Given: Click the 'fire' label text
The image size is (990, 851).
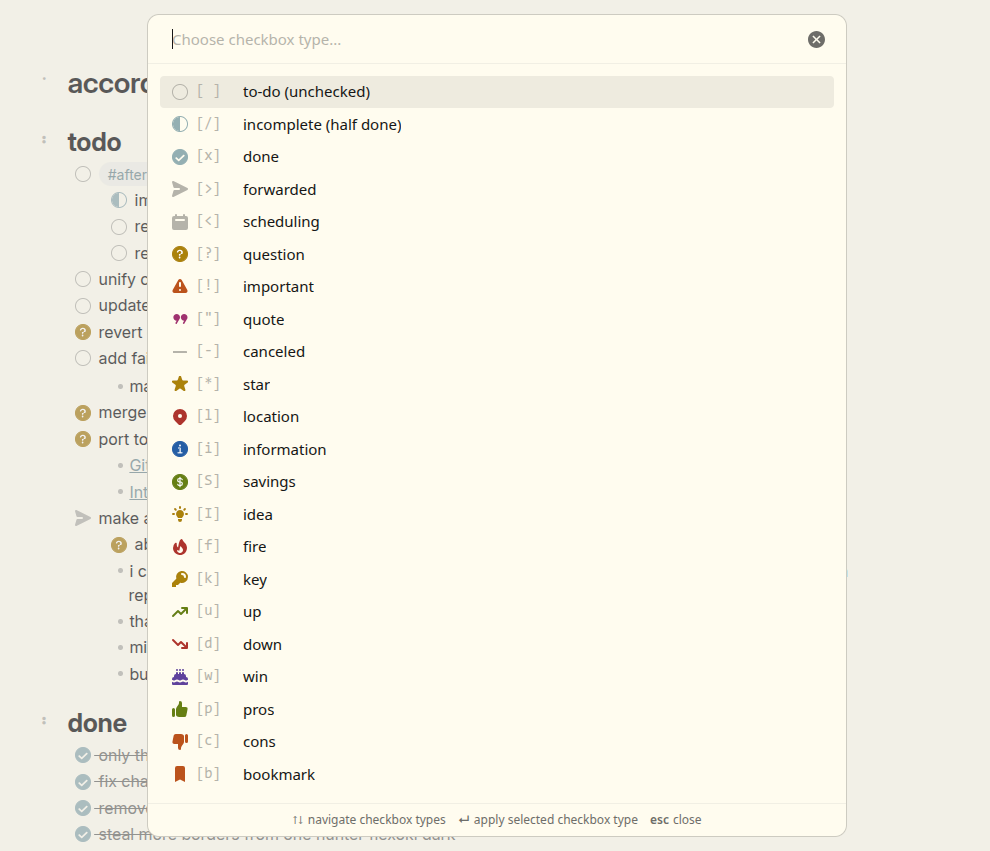Looking at the screenshot, I should [254, 547].
